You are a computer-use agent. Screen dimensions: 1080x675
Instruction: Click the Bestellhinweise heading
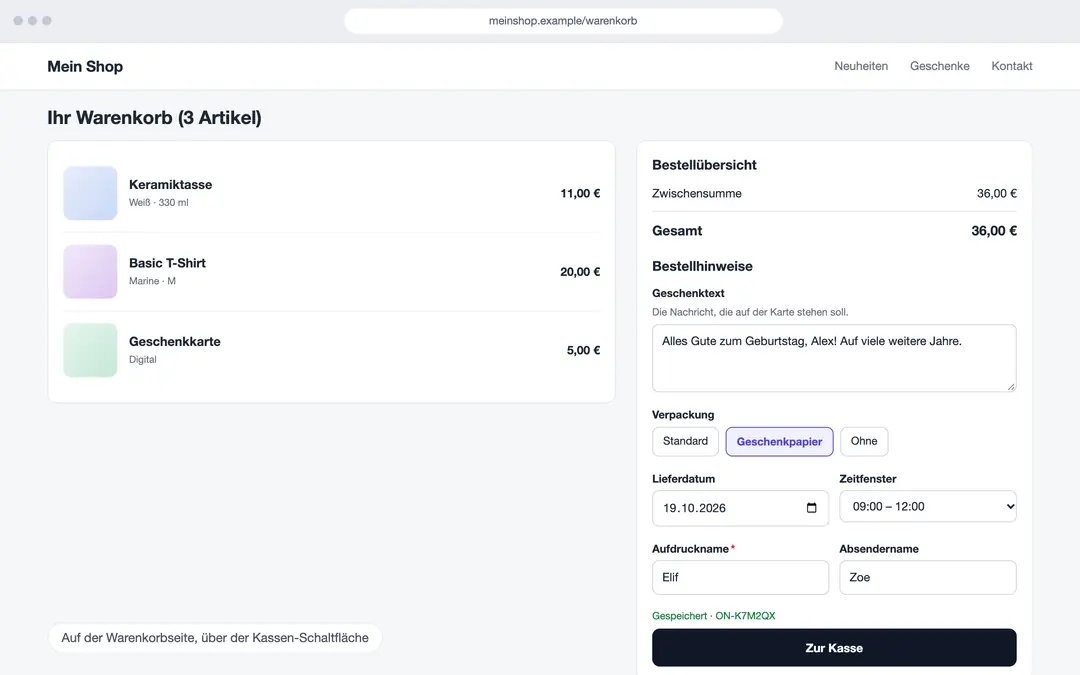(703, 266)
